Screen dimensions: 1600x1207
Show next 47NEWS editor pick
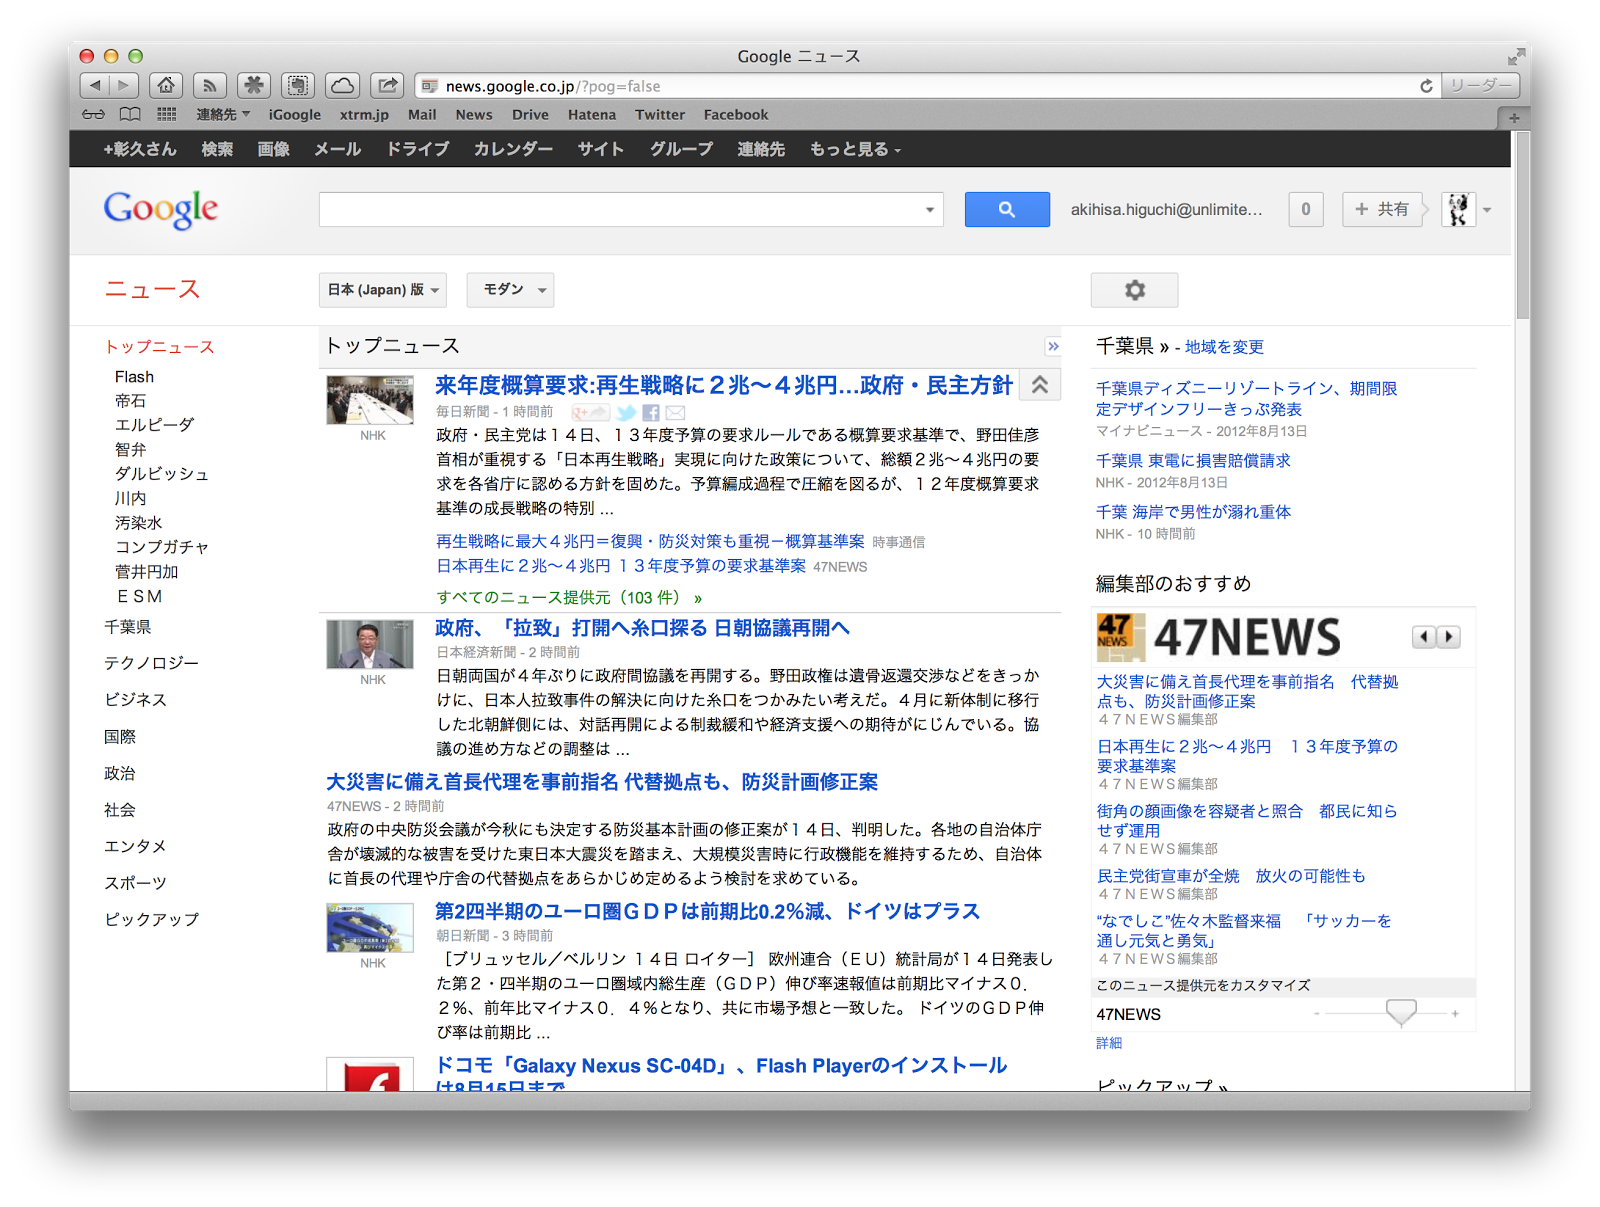[1449, 637]
